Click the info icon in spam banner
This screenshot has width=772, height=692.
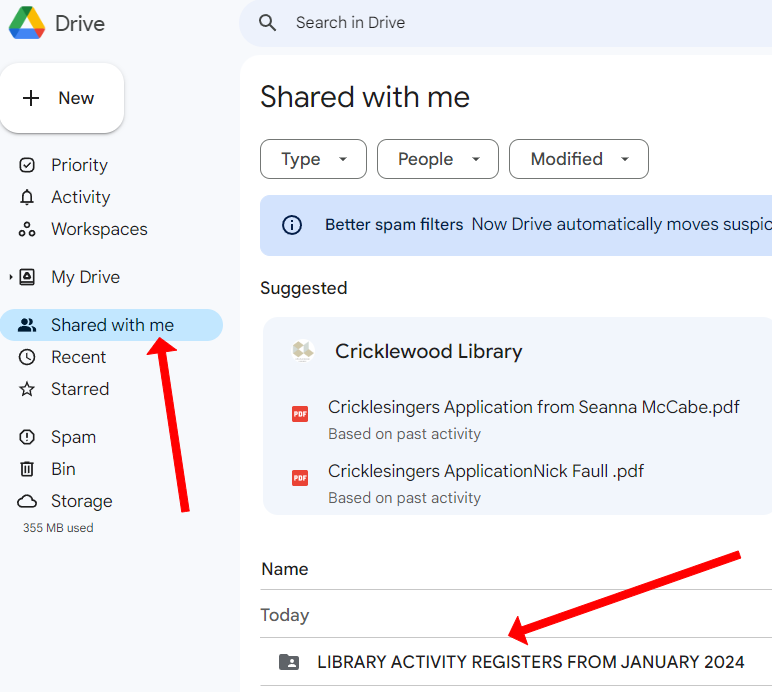(x=292, y=225)
